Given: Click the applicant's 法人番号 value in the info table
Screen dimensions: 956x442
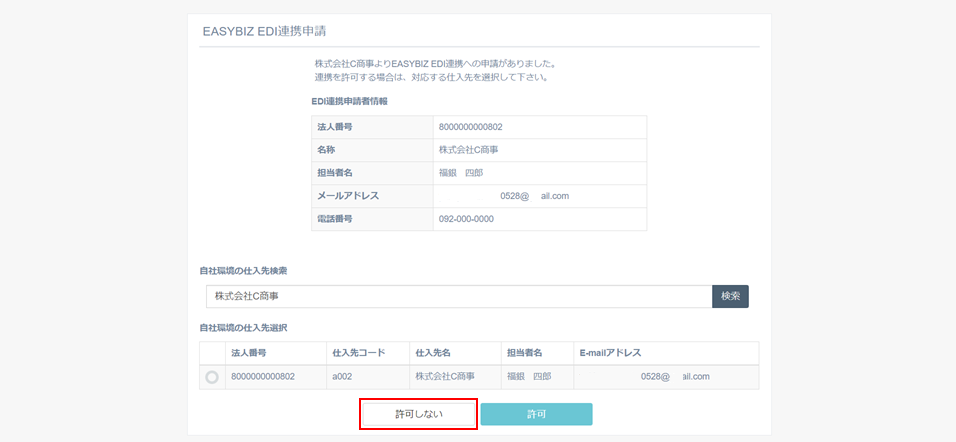Looking at the screenshot, I should (470, 127).
